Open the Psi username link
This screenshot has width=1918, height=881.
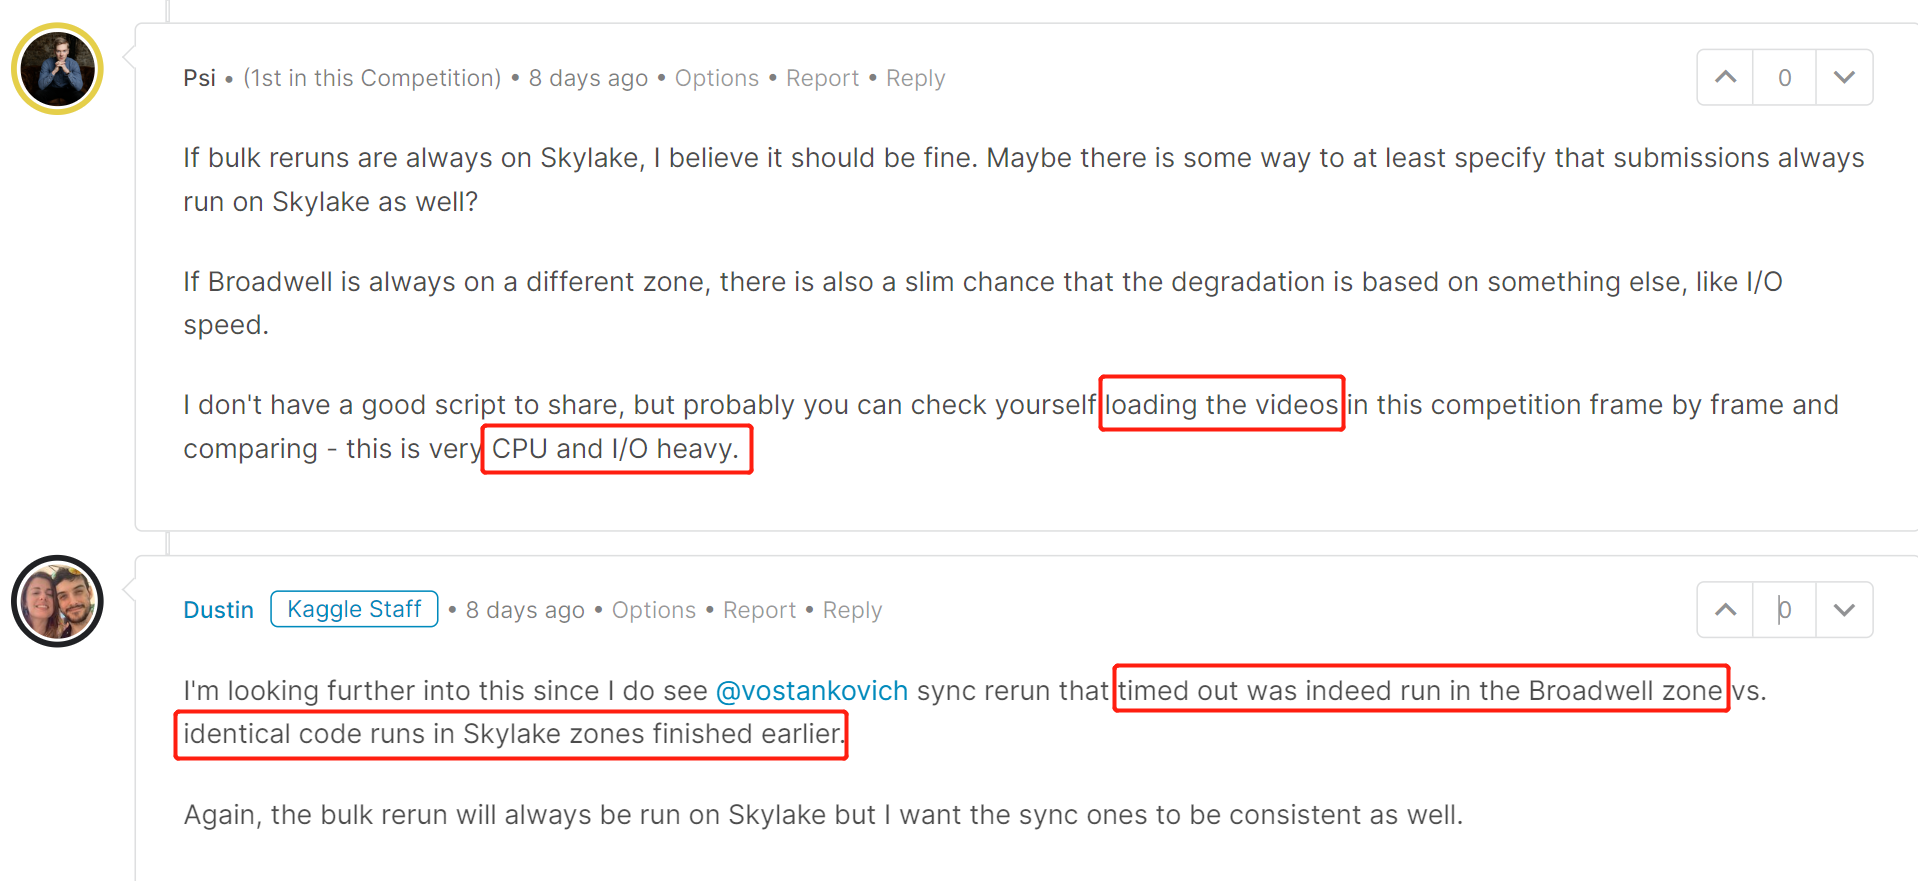(x=199, y=78)
